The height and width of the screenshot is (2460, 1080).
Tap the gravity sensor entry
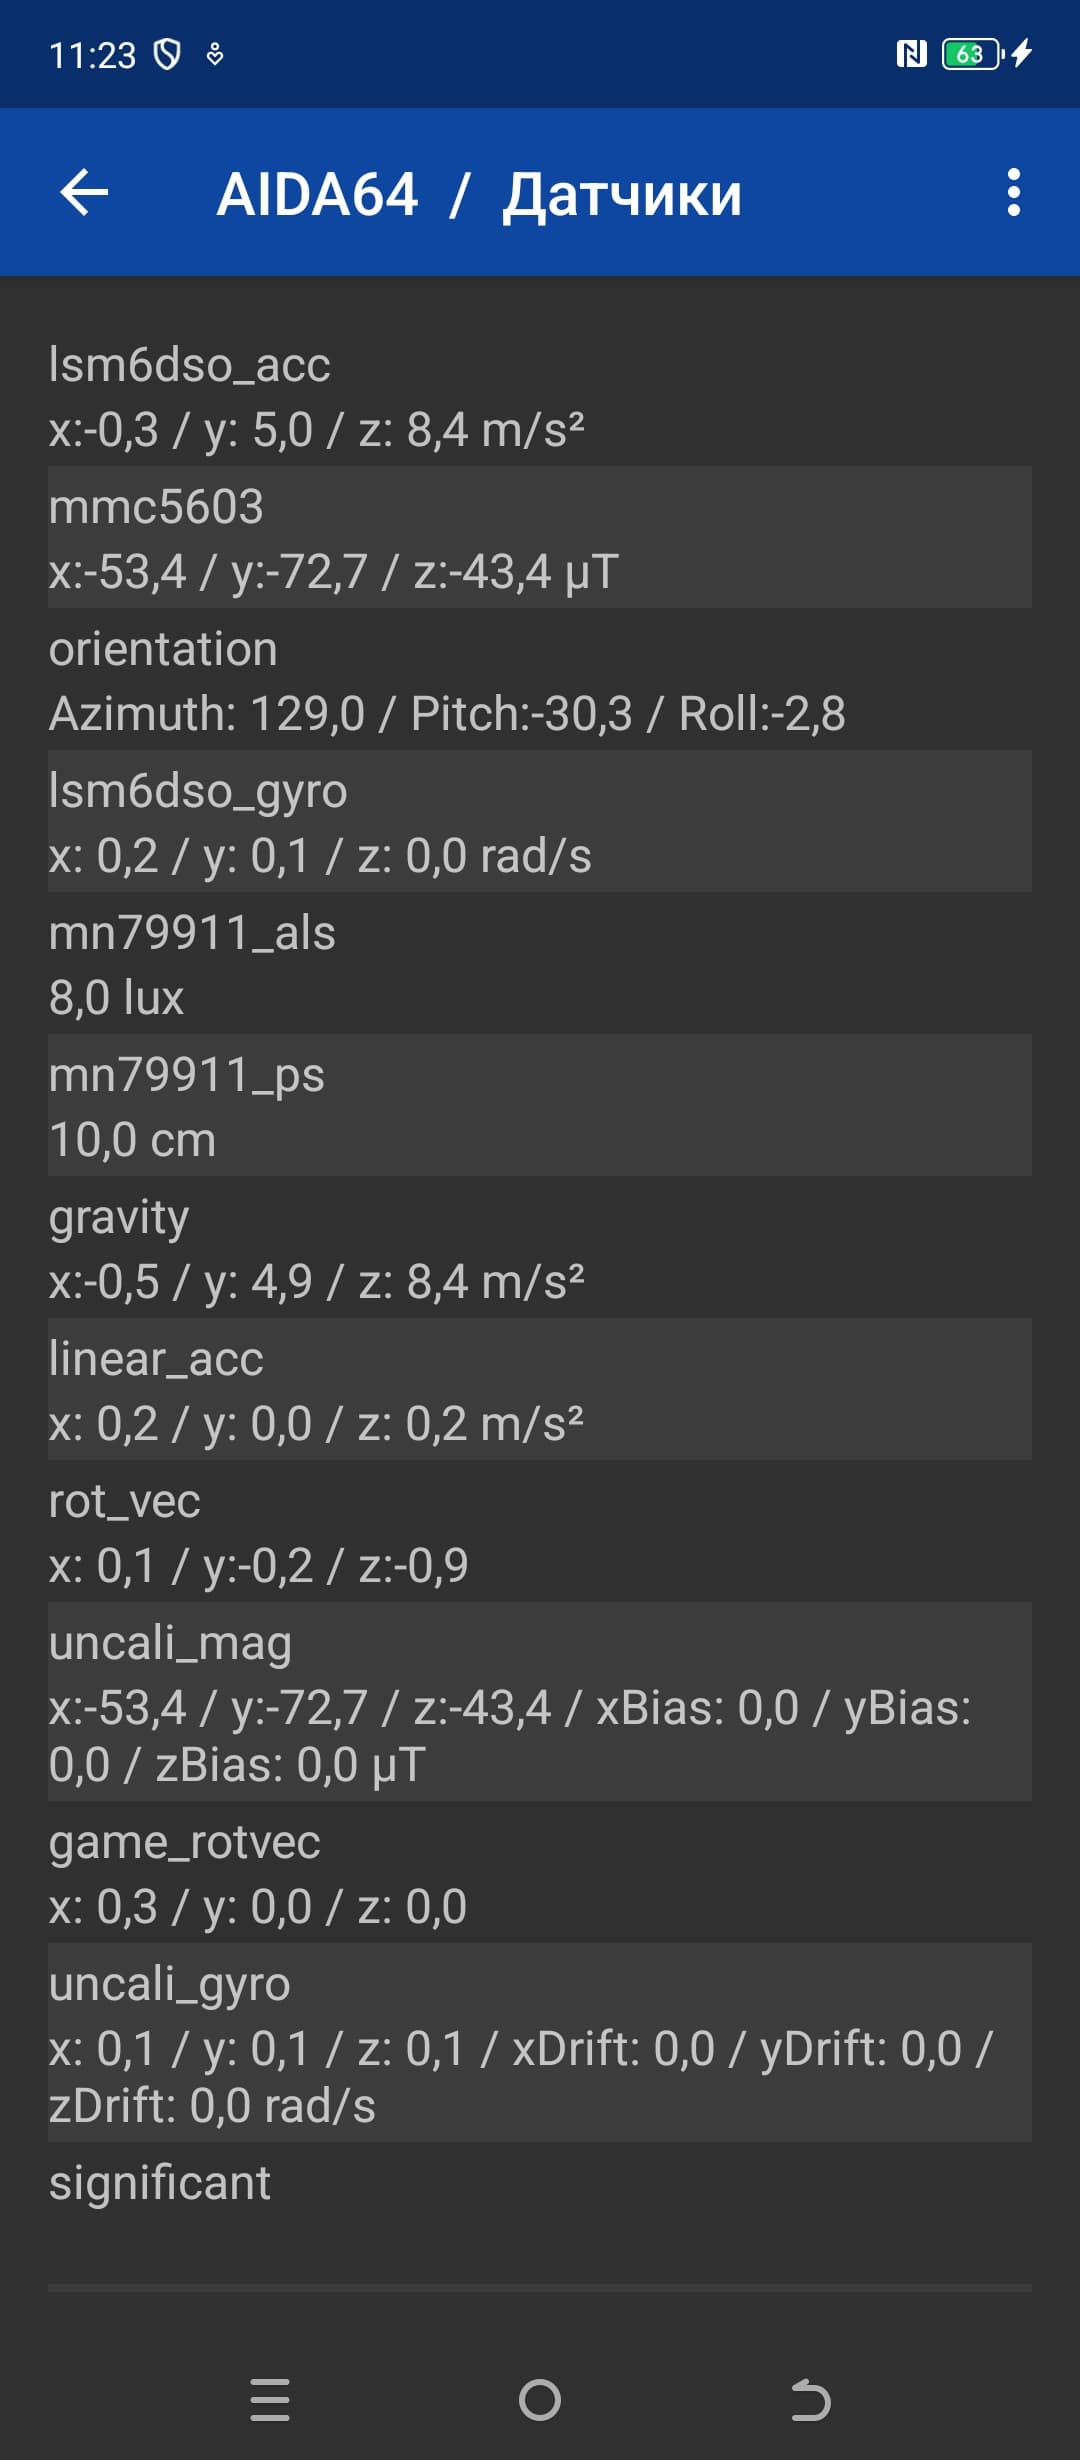tap(540, 1248)
